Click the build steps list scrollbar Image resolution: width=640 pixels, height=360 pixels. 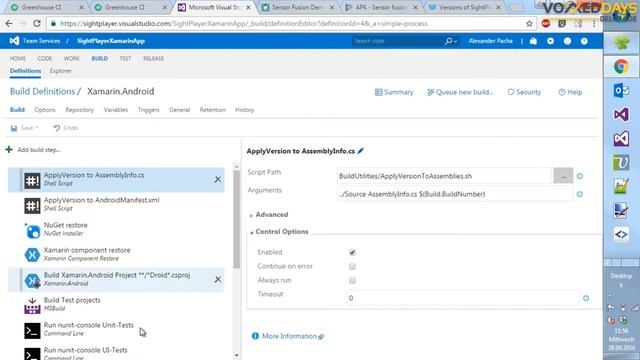click(236, 220)
